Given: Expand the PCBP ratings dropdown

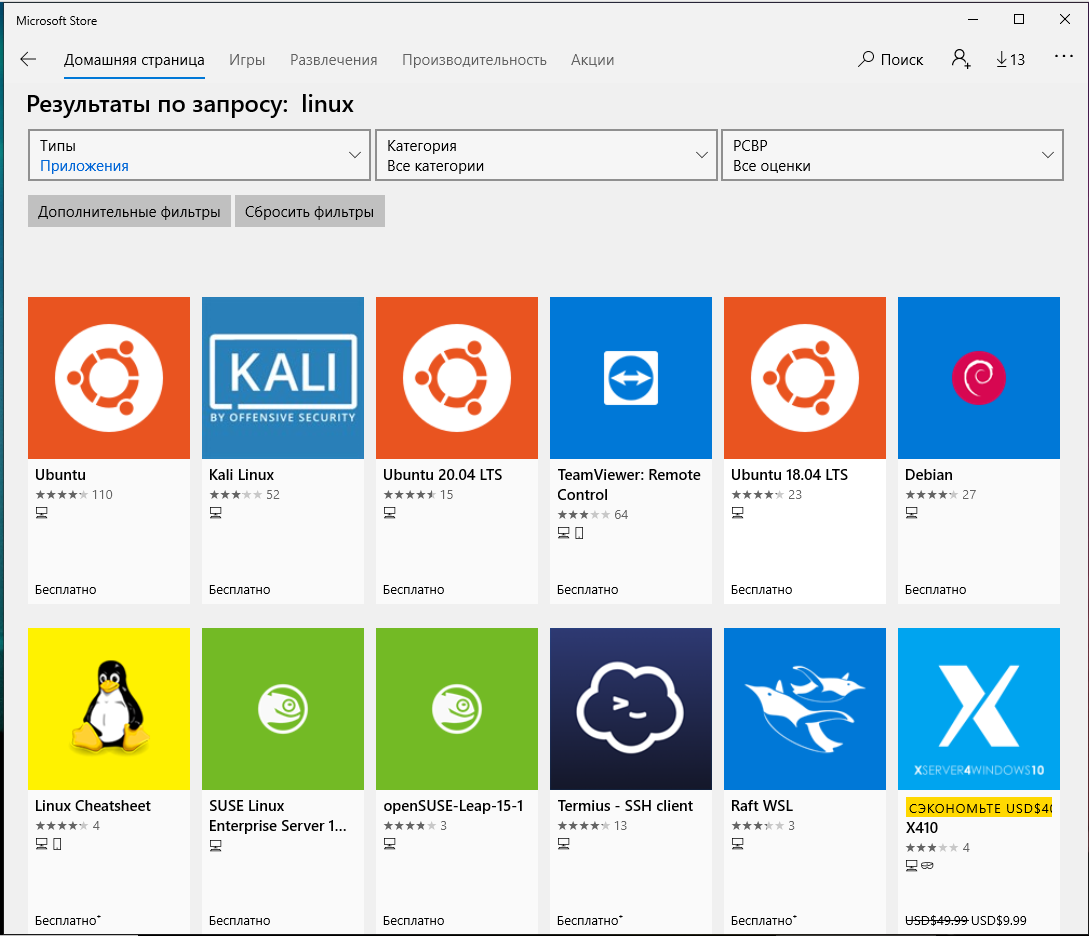Looking at the screenshot, I should (x=891, y=155).
